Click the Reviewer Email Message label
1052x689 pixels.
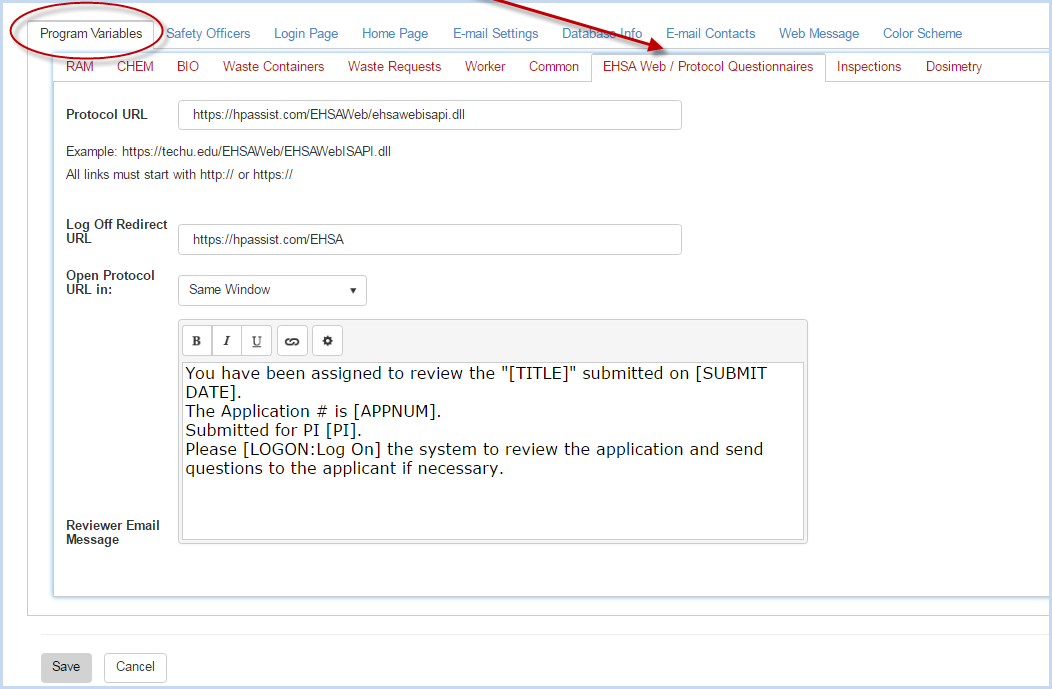tap(113, 533)
